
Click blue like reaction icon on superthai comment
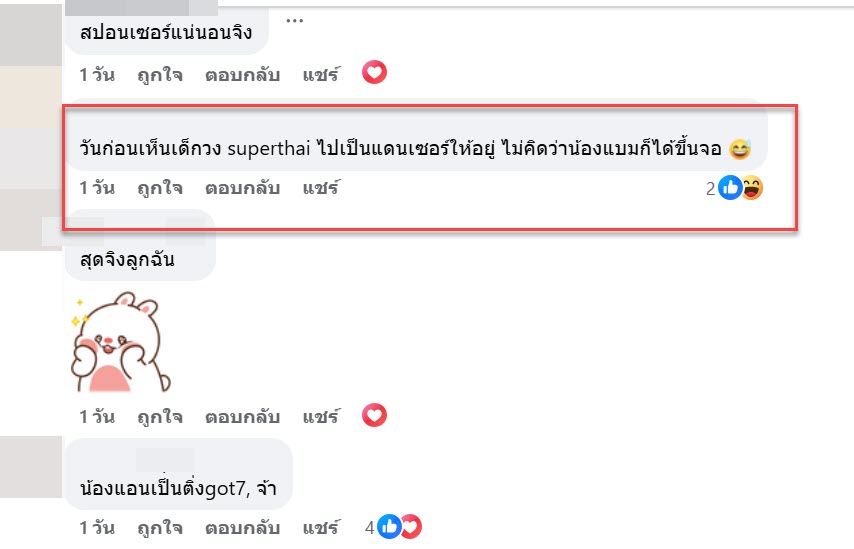coord(730,187)
